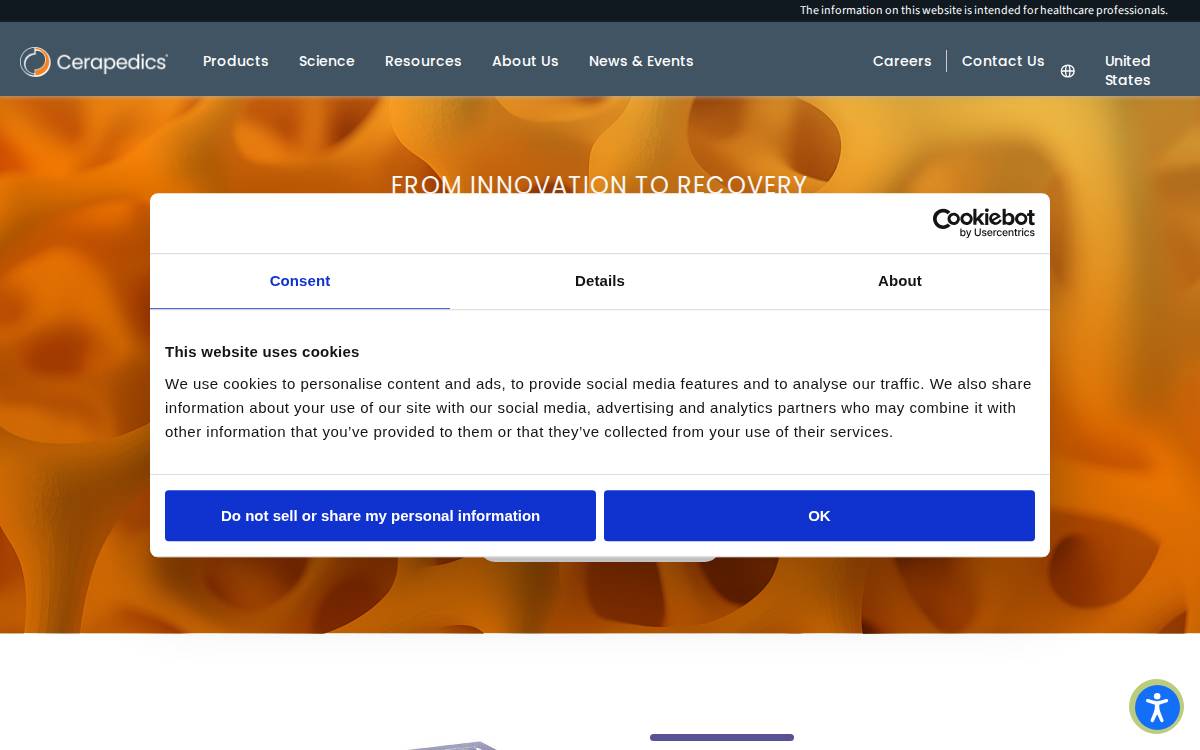The image size is (1200, 750).
Task: Accept cookies with the OK button
Action: tap(819, 516)
